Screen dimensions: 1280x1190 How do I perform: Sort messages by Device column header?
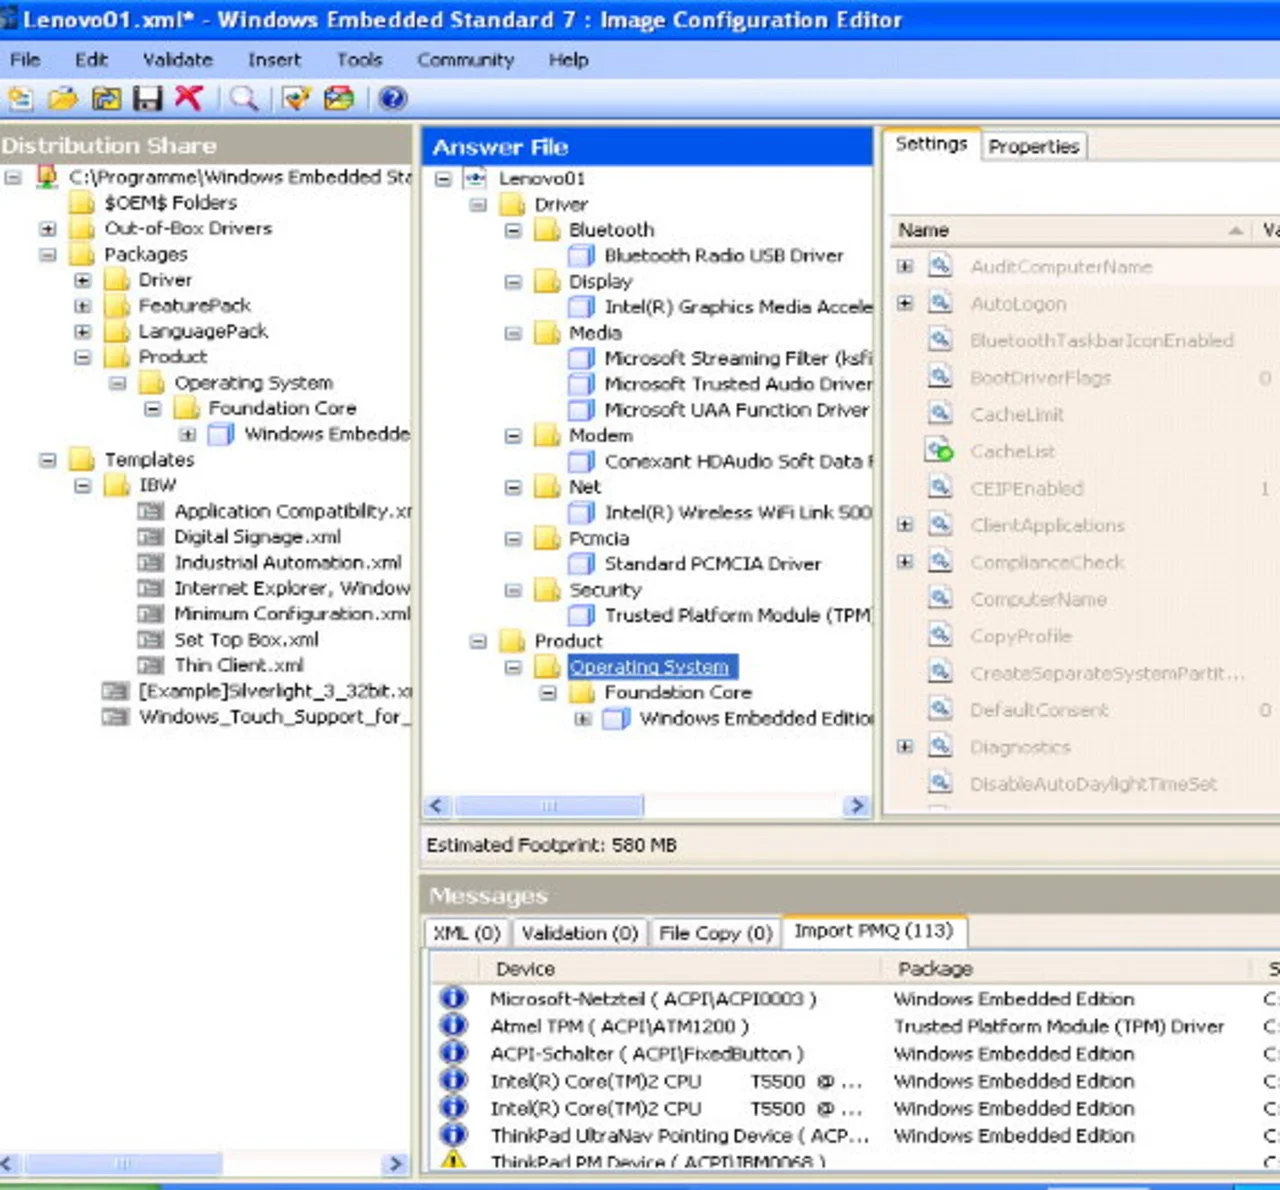click(680, 969)
